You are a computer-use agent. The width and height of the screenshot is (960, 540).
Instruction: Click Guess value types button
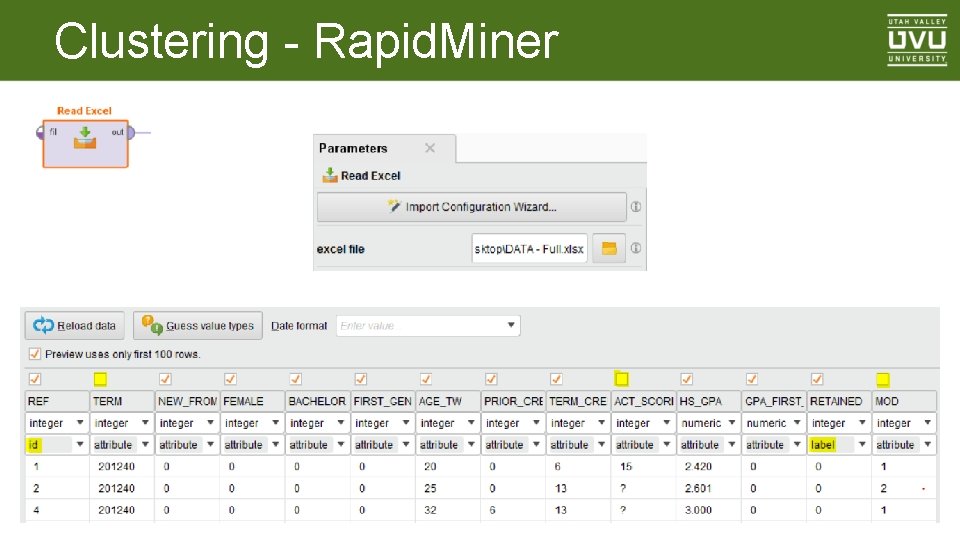(198, 326)
